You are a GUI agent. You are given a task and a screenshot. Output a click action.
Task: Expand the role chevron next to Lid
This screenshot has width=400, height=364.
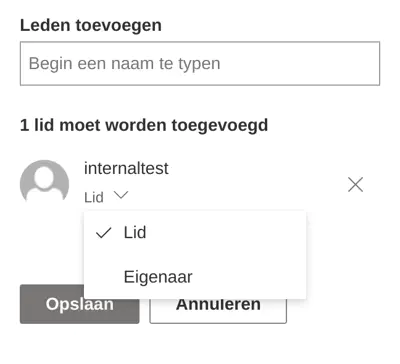pos(121,194)
